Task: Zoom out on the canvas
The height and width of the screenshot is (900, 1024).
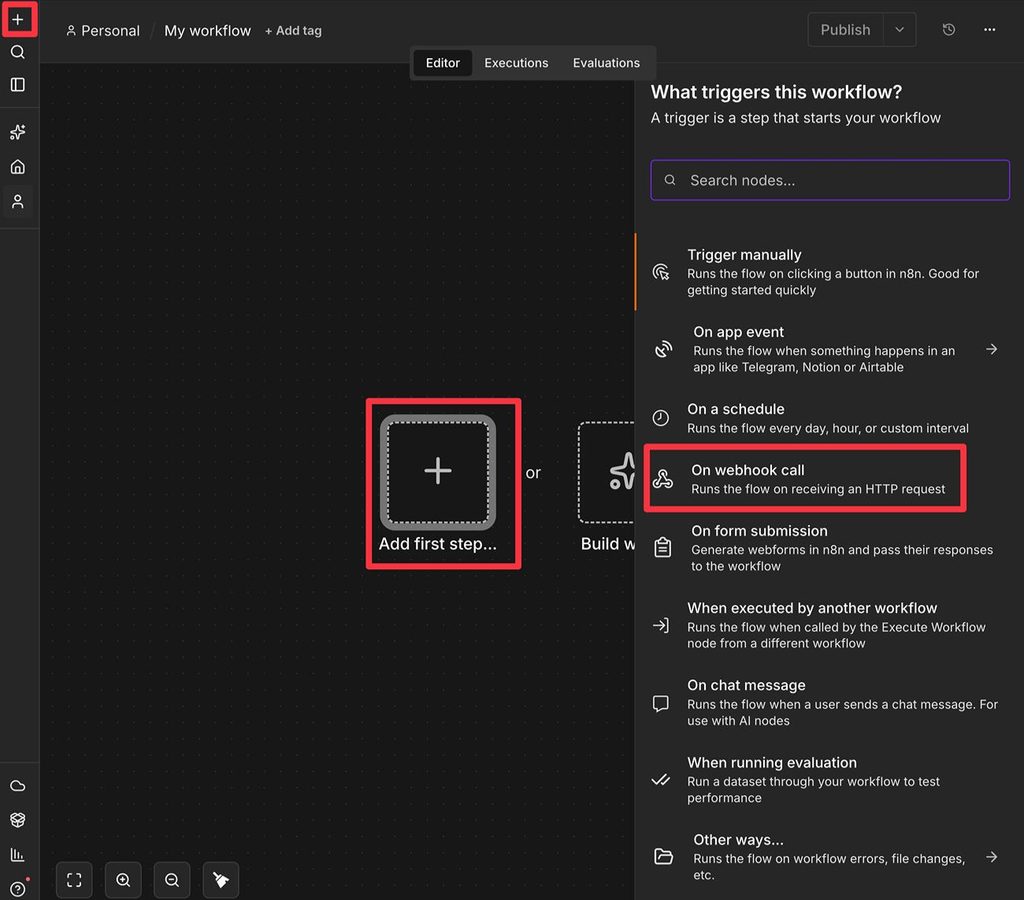Action: click(x=172, y=880)
